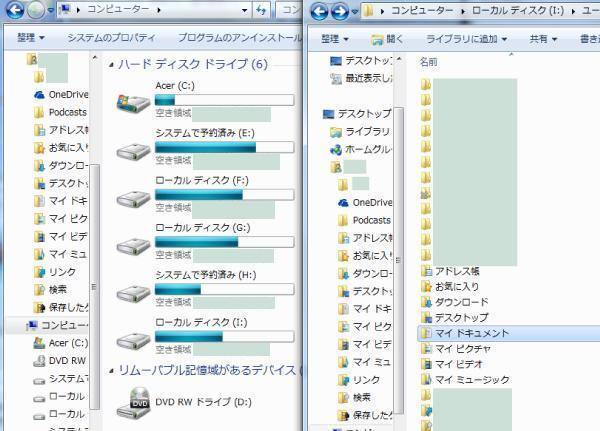Image resolution: width=600 pixels, height=431 pixels.
Task: Click システムのプロパティ in toolbar
Action: pyautogui.click(x=111, y=38)
